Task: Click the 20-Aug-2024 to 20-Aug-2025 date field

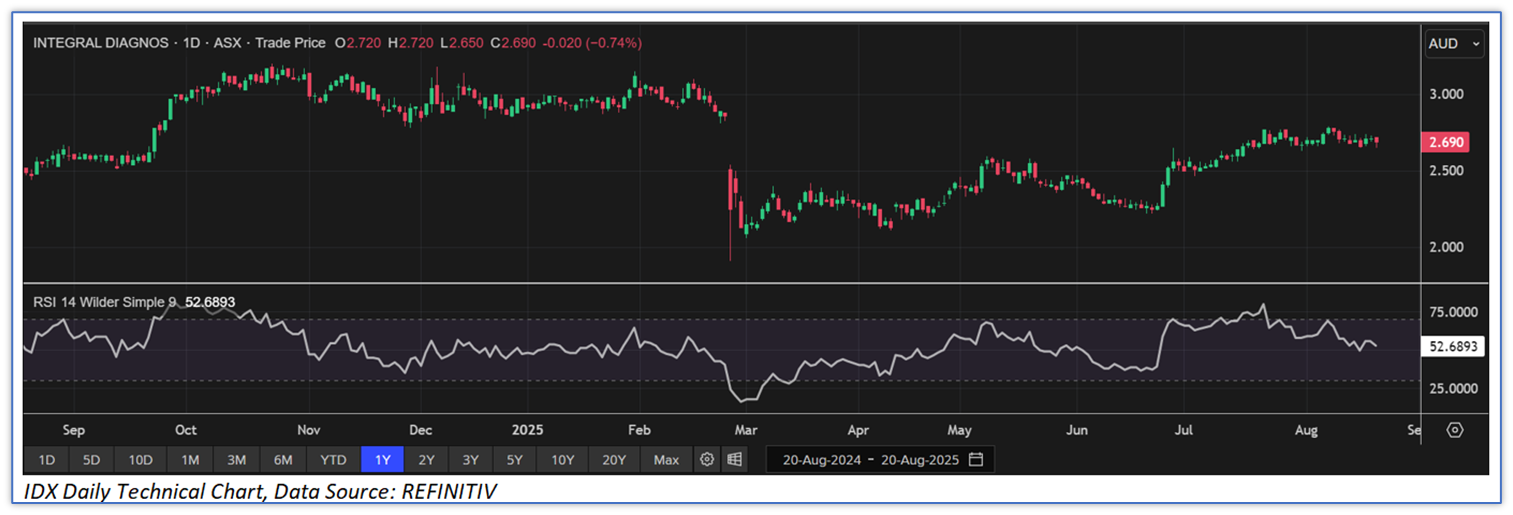Action: 870,460
